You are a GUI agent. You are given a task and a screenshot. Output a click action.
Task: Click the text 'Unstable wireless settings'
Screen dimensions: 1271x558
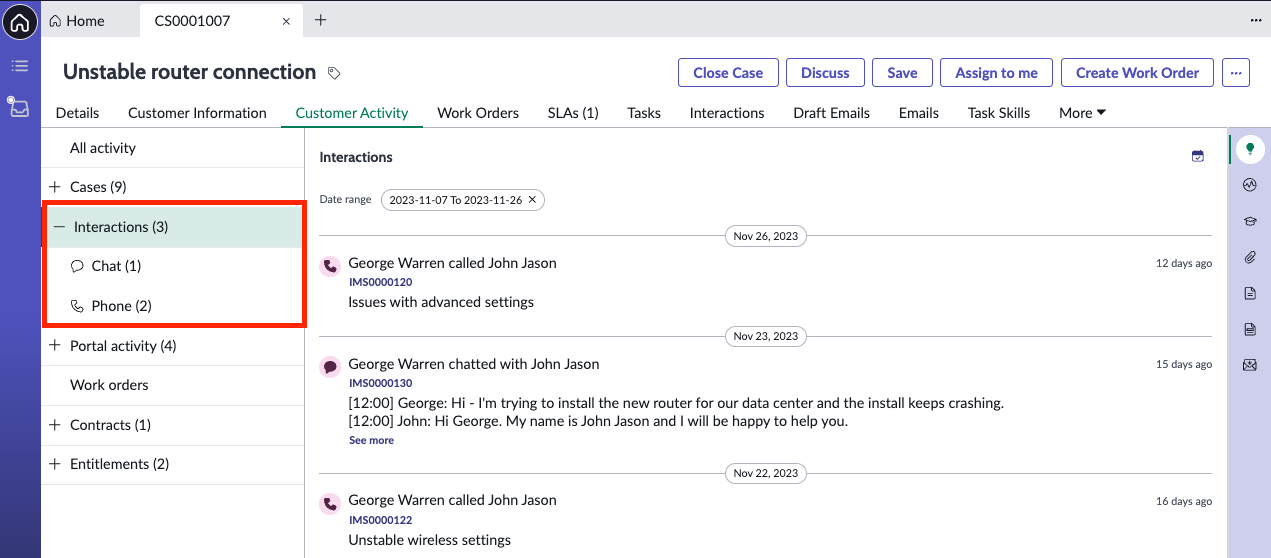pos(429,540)
